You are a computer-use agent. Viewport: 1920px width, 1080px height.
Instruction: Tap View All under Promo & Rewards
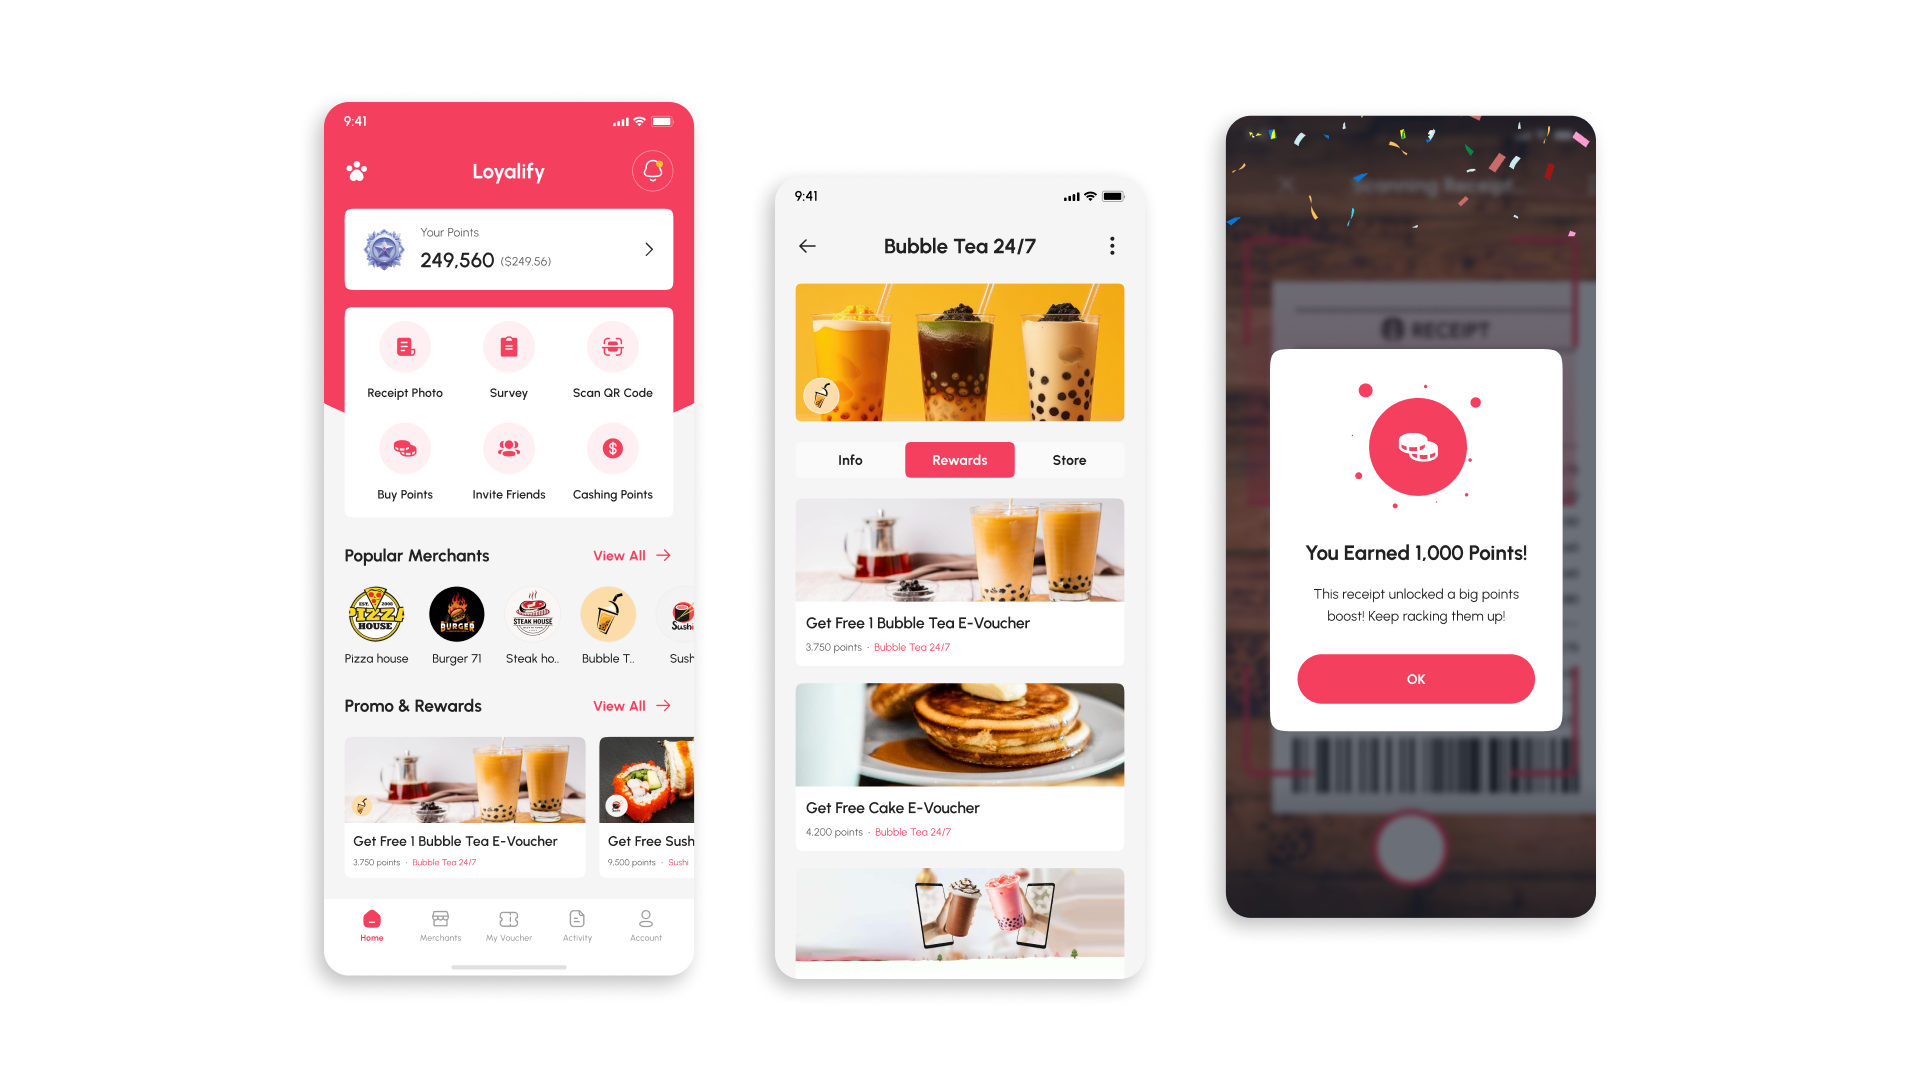pyautogui.click(x=630, y=705)
